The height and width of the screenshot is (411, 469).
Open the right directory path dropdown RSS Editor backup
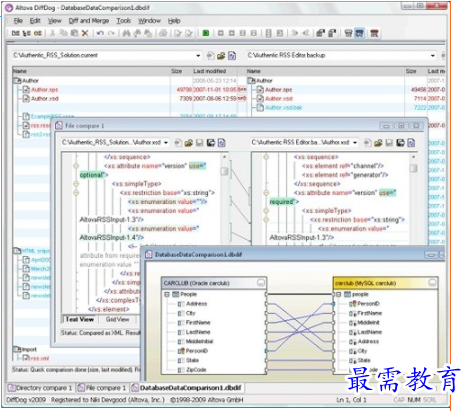(433, 56)
